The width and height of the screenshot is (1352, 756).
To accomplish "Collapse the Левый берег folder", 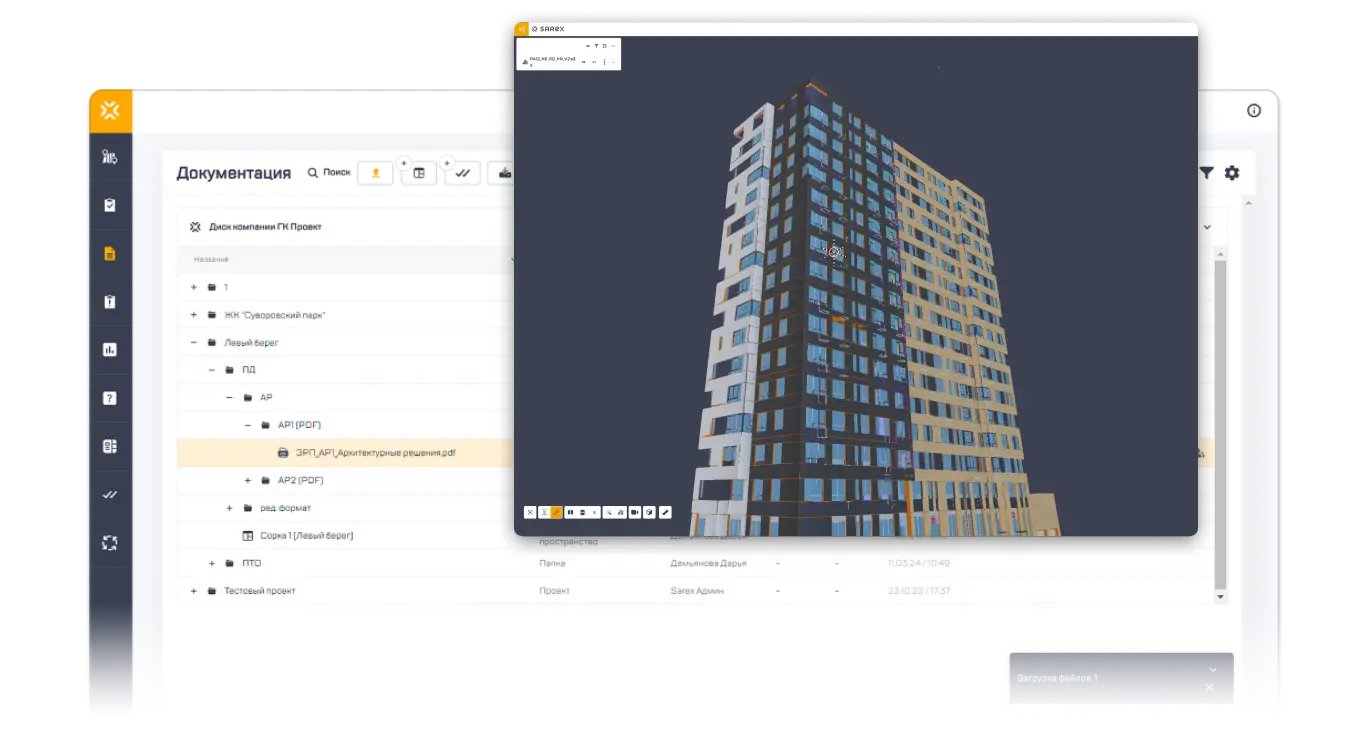I will pos(194,342).
